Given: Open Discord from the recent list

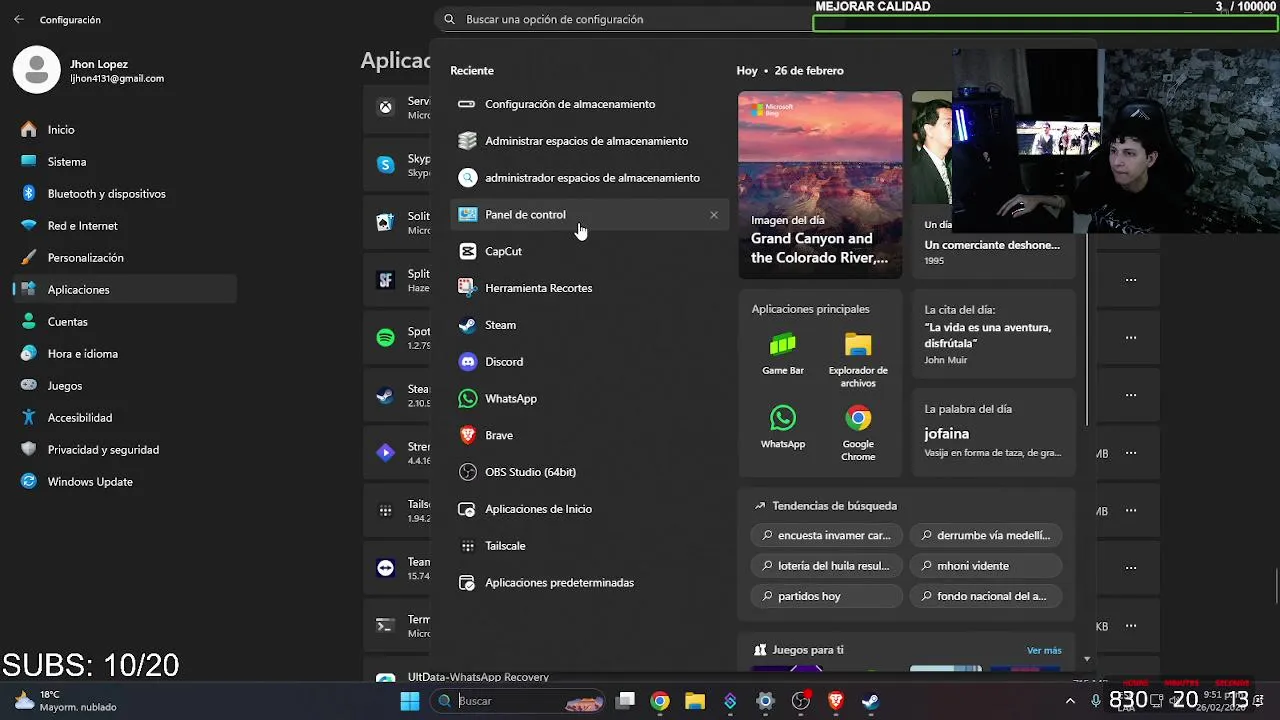Looking at the screenshot, I should click(589, 362).
